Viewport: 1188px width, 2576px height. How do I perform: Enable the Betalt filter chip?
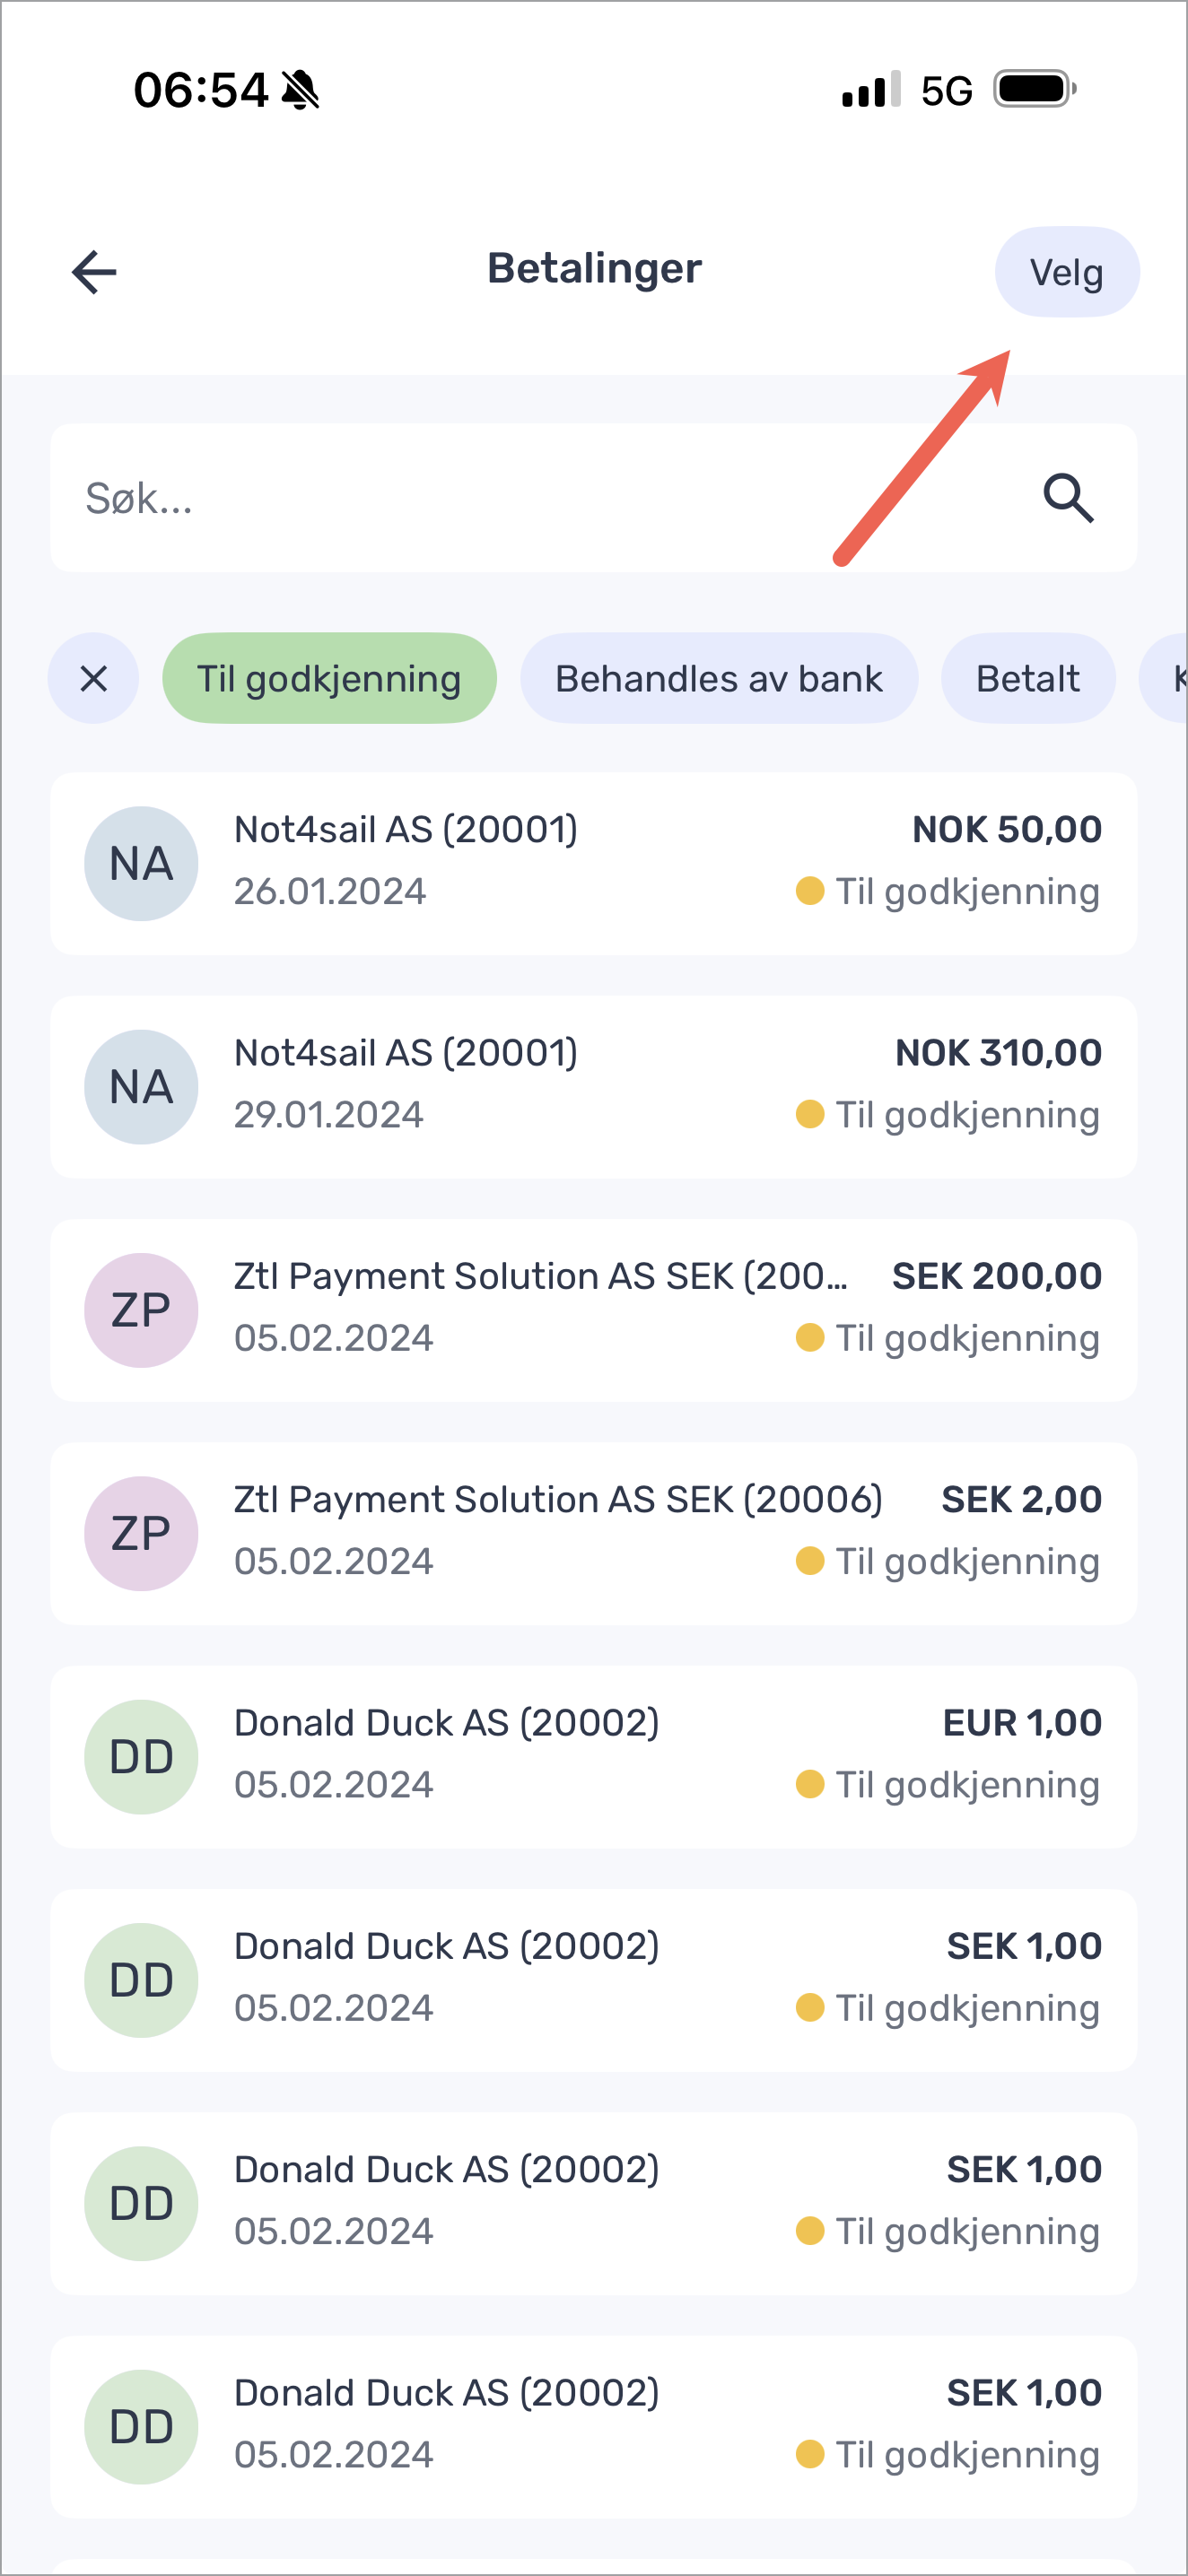[1028, 679]
